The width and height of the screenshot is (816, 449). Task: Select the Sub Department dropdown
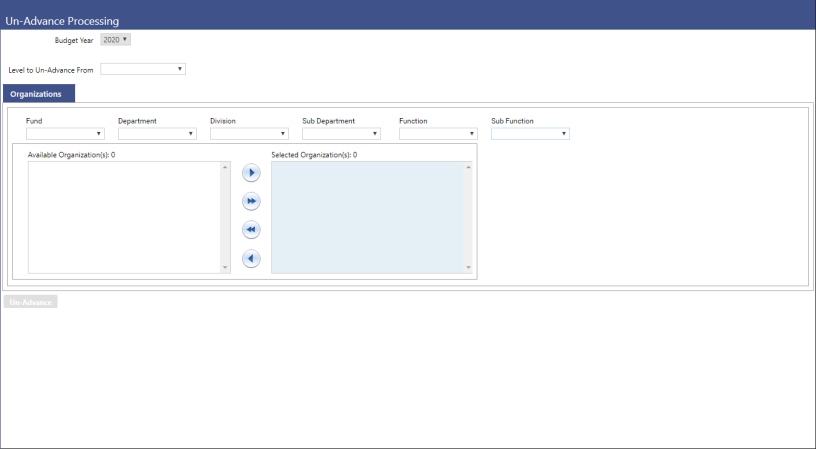(x=341, y=133)
